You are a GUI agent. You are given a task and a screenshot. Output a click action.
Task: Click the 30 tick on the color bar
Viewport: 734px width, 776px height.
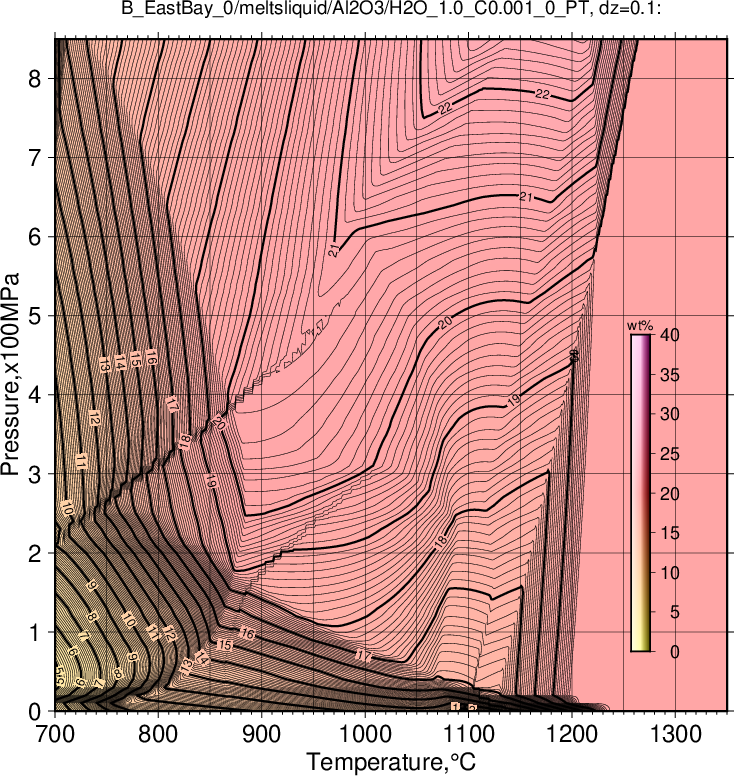[x=670, y=414]
